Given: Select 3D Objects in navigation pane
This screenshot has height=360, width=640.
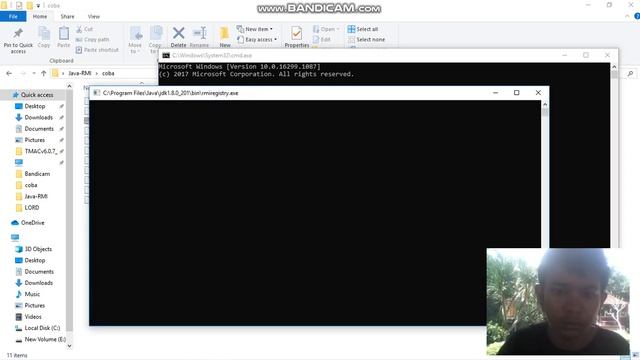Looking at the screenshot, I should [x=38, y=249].
